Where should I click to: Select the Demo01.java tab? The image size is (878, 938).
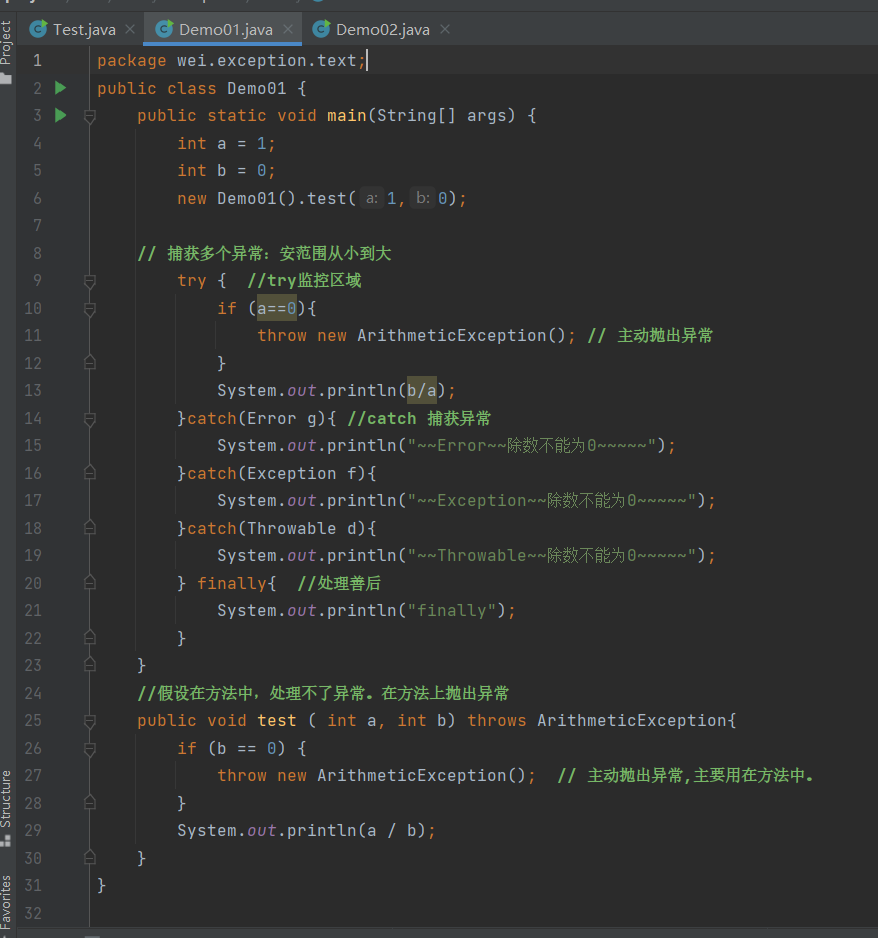tap(225, 29)
